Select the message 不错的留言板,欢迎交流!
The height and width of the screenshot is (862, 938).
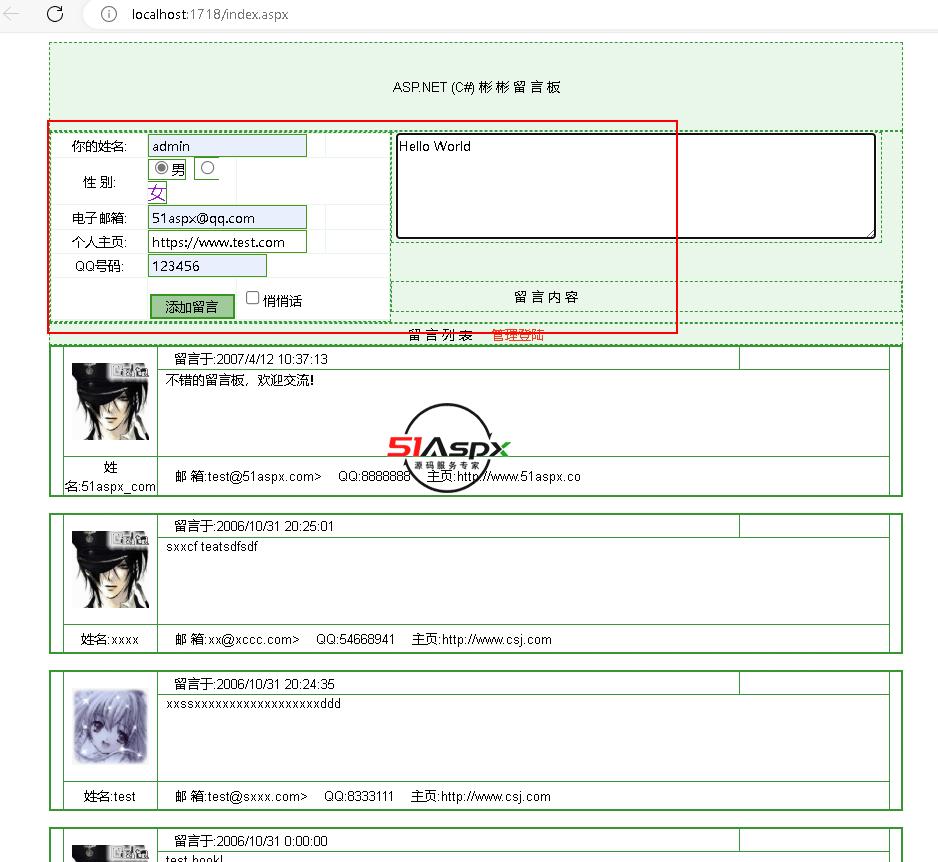[x=239, y=380]
